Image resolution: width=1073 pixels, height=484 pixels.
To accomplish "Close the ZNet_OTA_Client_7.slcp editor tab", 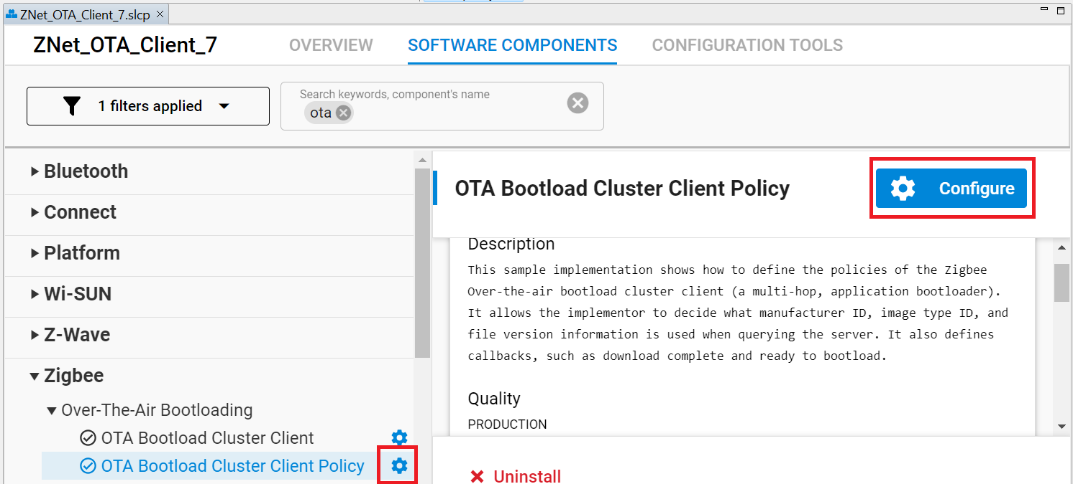I will click(160, 15).
